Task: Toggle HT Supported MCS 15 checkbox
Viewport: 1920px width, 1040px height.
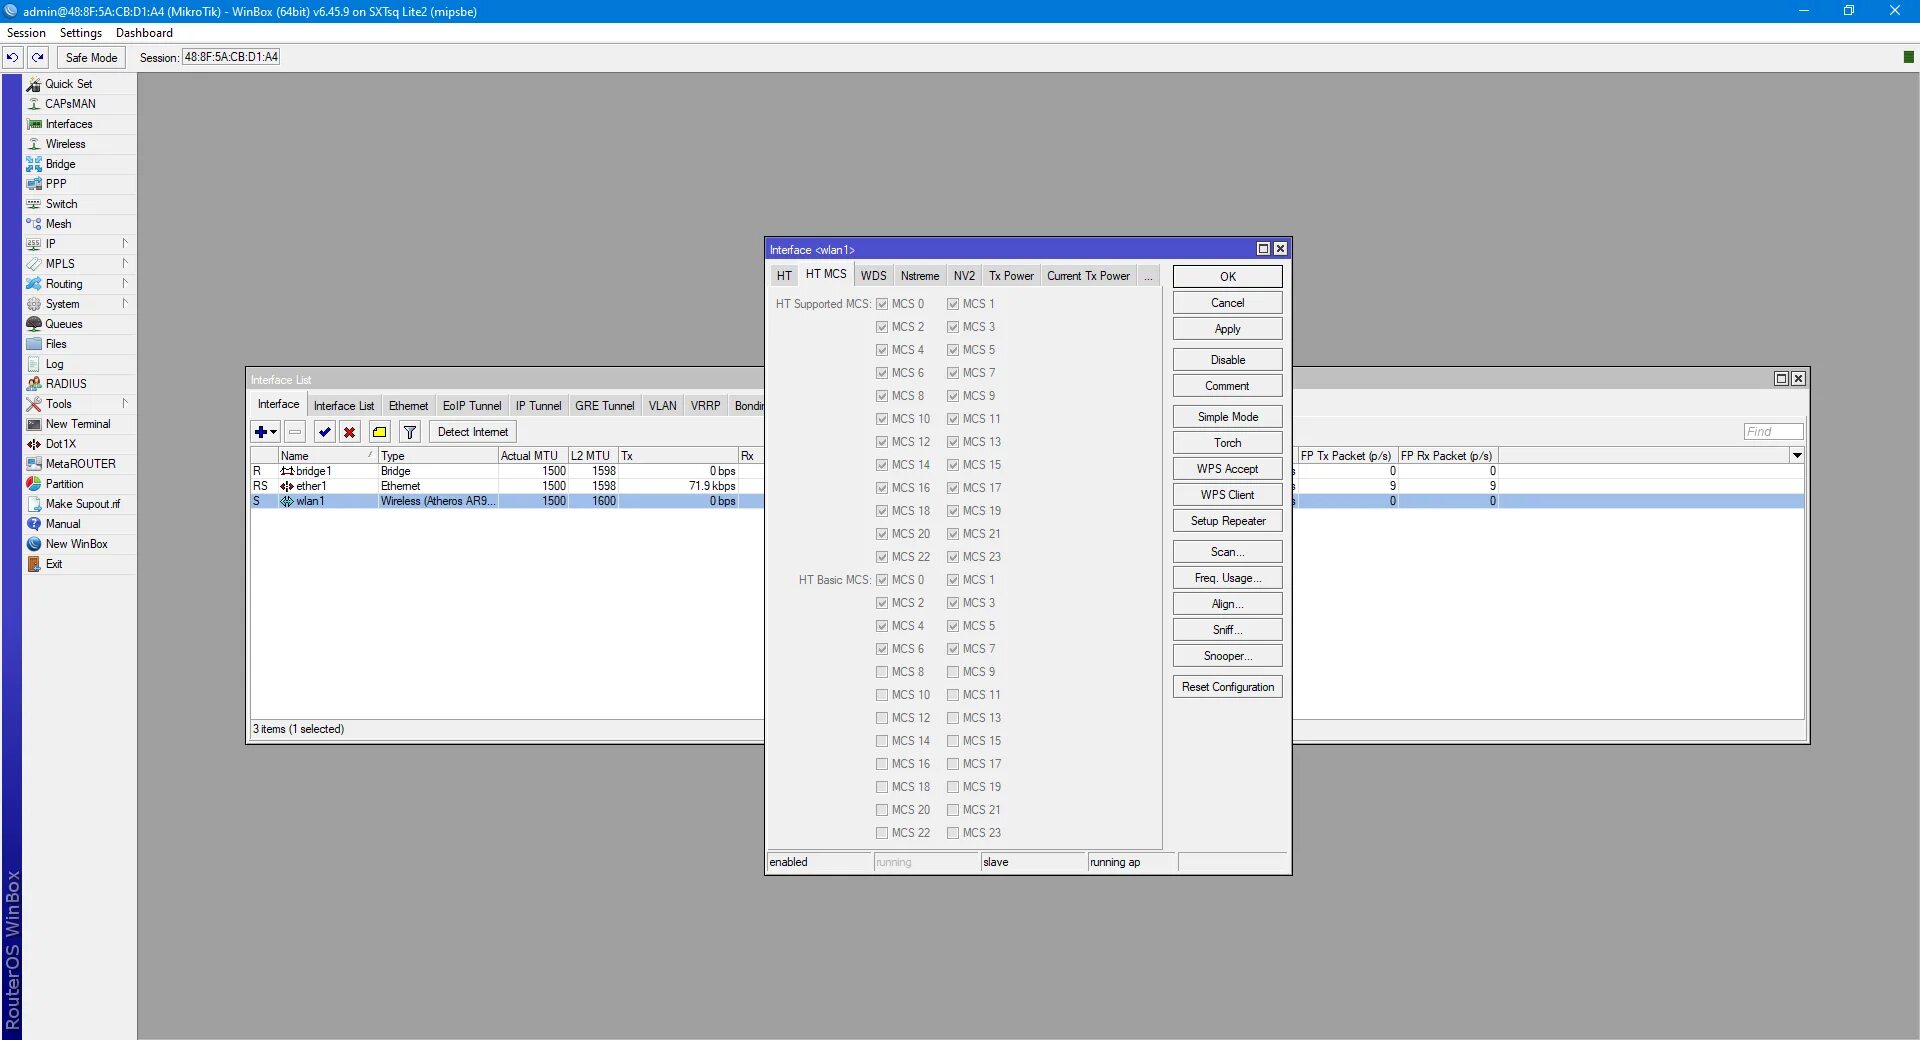Action: point(953,465)
